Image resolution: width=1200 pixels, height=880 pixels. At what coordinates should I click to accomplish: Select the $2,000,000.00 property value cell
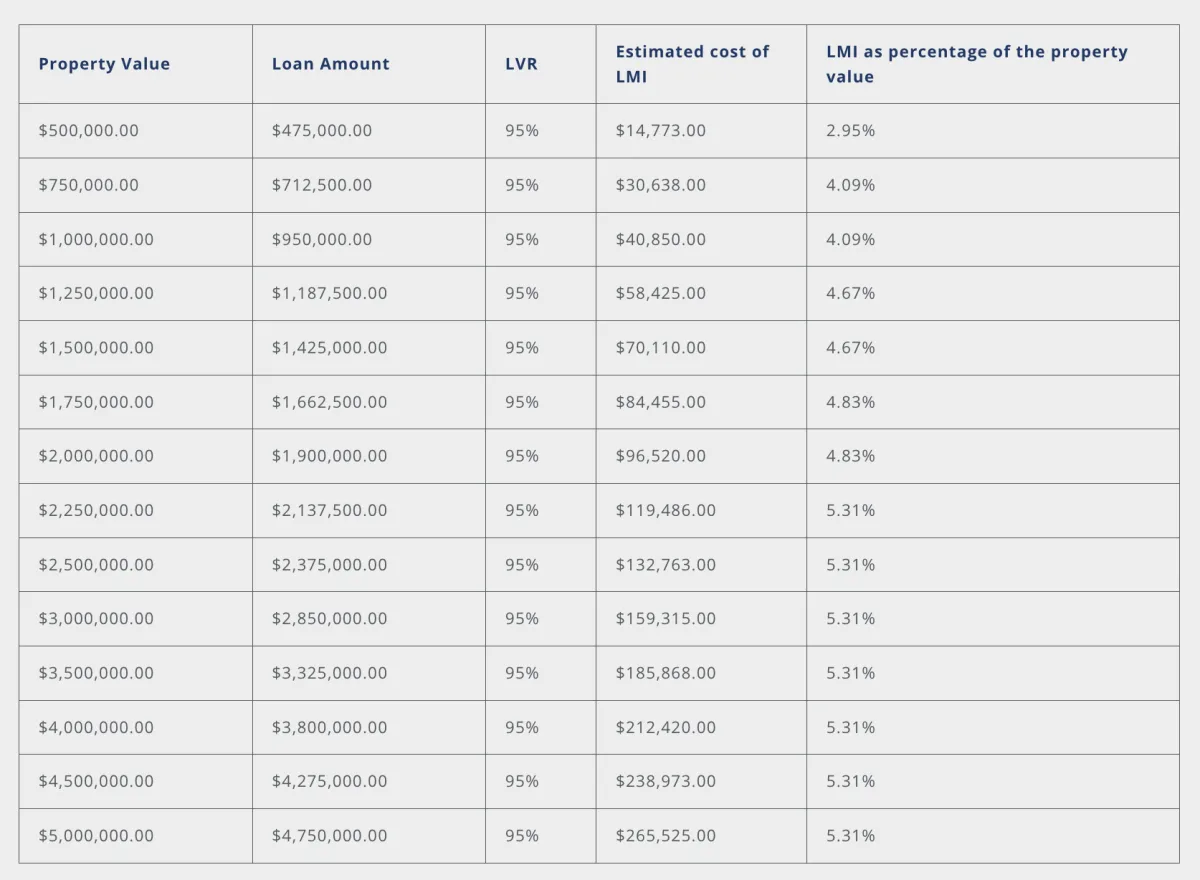click(96, 456)
